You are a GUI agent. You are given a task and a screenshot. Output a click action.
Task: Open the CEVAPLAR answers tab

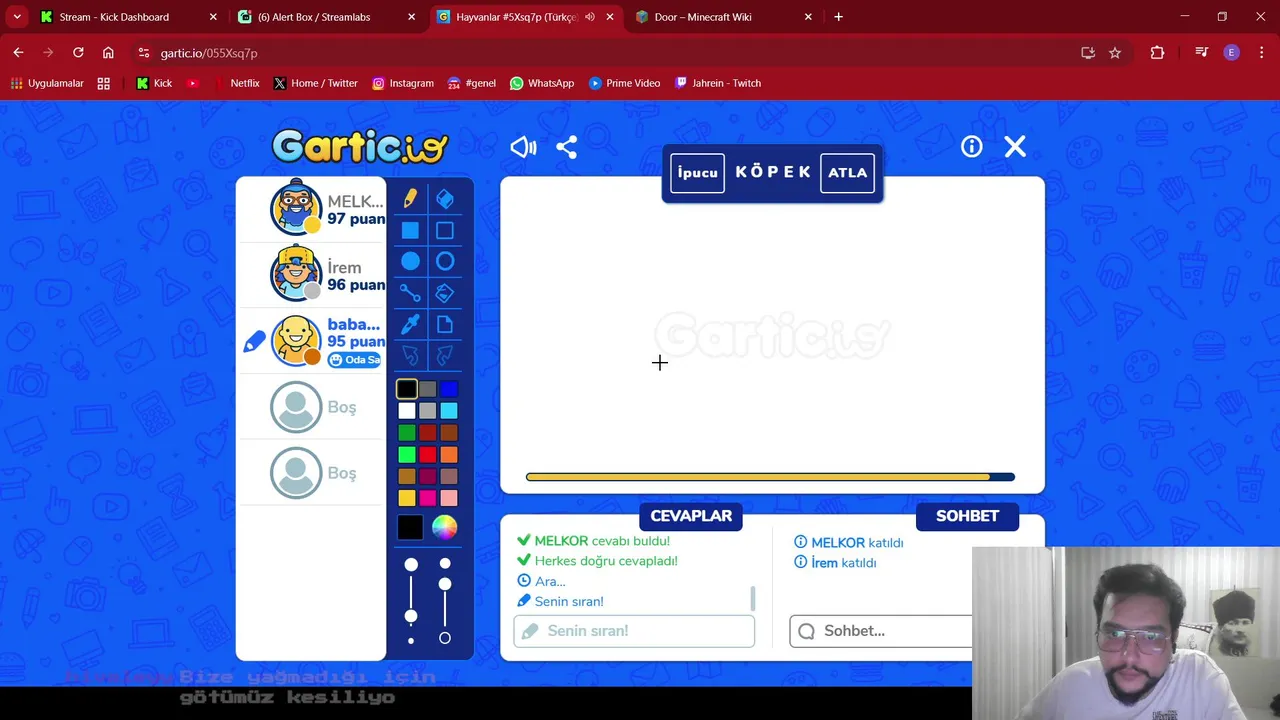coord(691,516)
